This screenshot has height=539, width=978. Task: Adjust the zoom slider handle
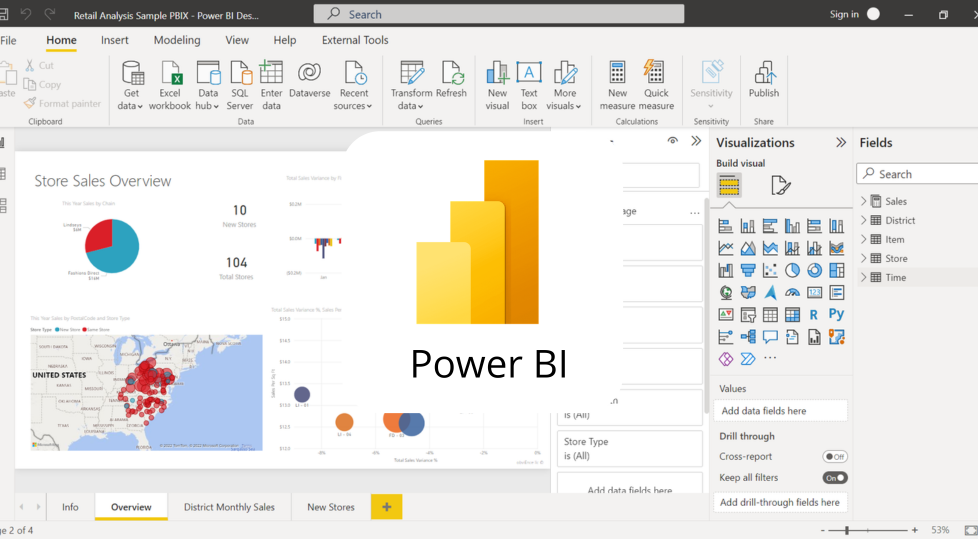847,530
